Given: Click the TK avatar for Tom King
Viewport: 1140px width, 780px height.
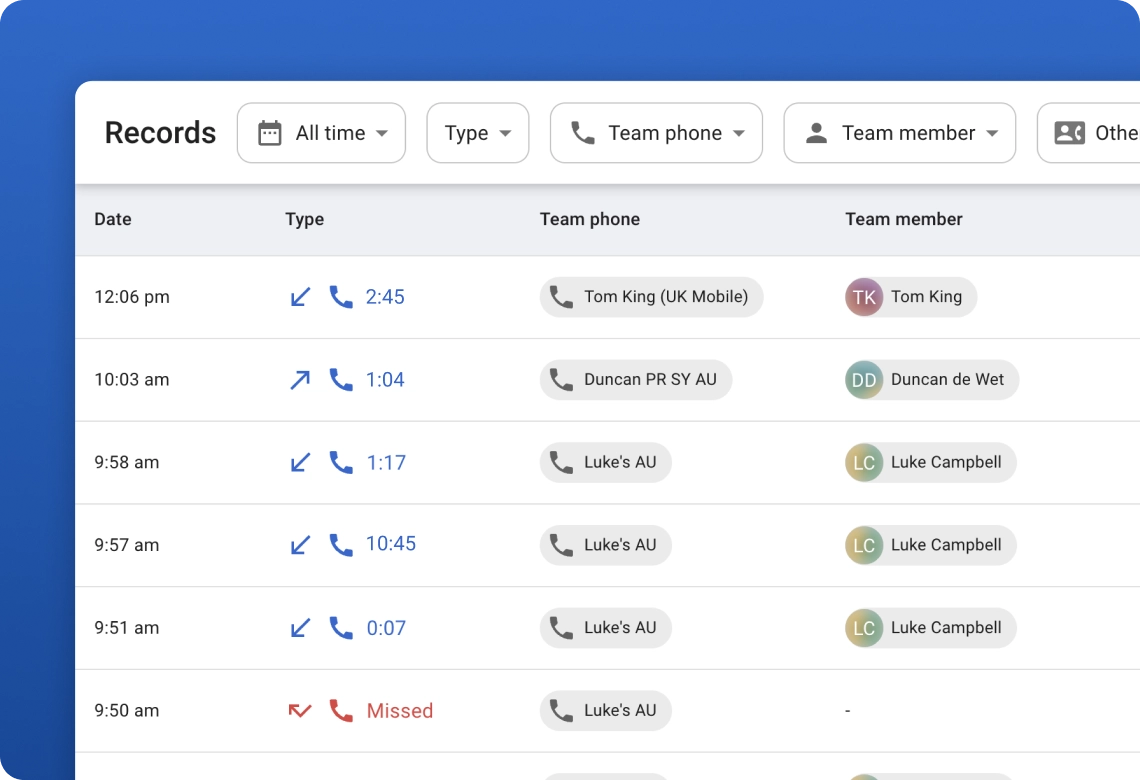Looking at the screenshot, I should [x=864, y=297].
